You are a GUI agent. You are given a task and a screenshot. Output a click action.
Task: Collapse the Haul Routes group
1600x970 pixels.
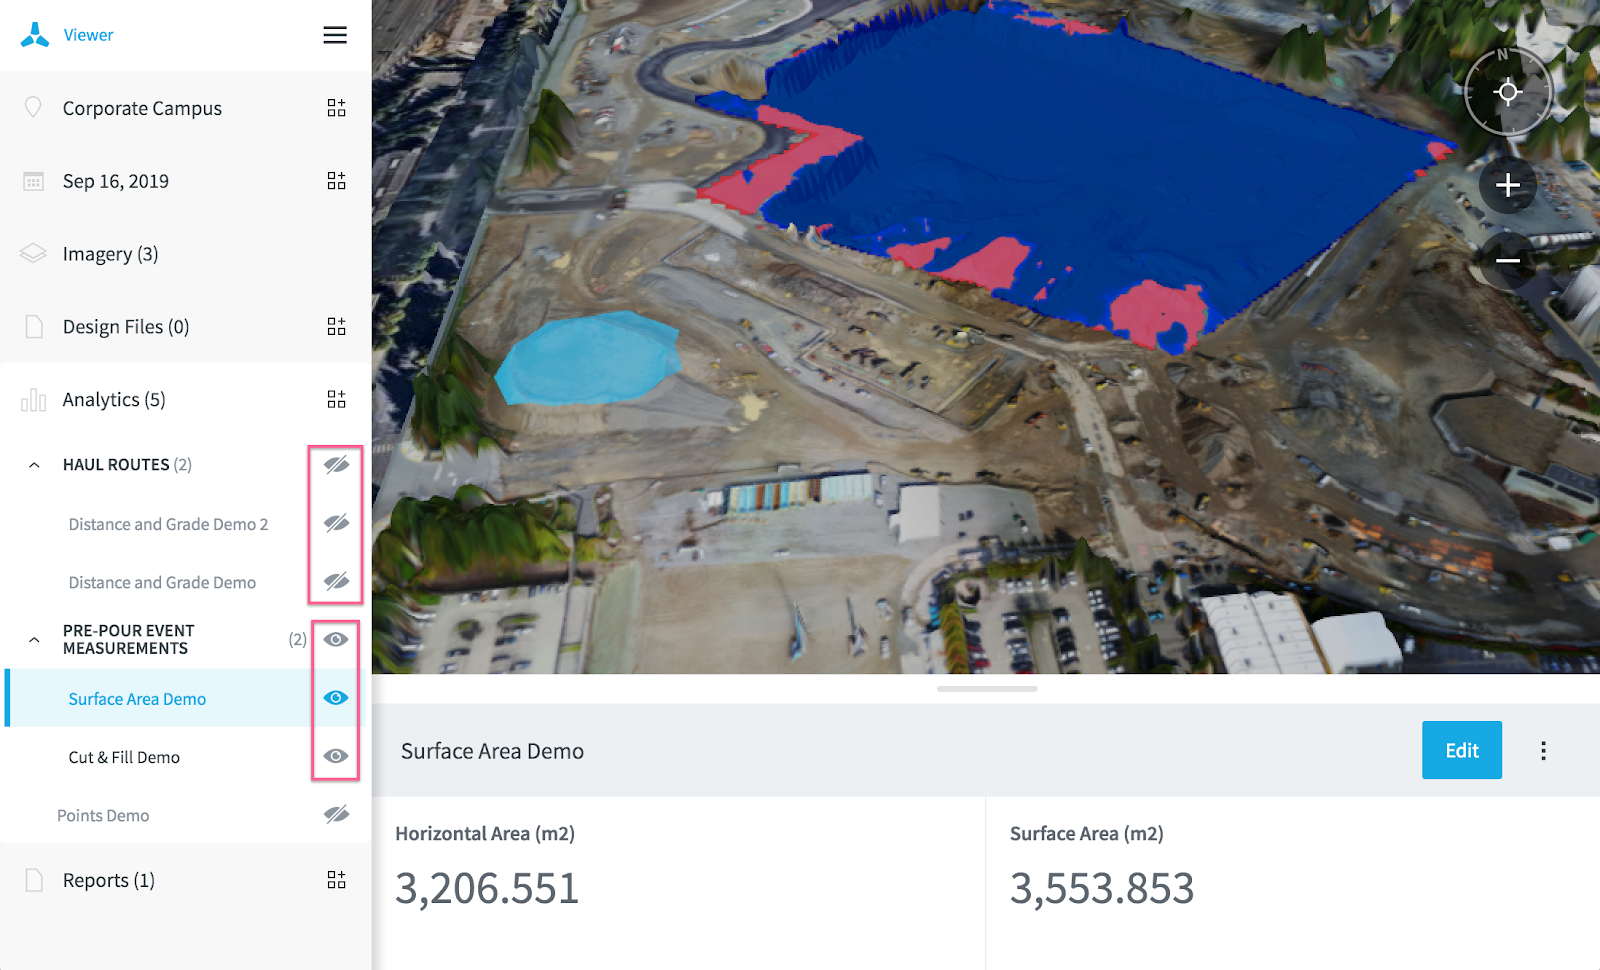(34, 465)
